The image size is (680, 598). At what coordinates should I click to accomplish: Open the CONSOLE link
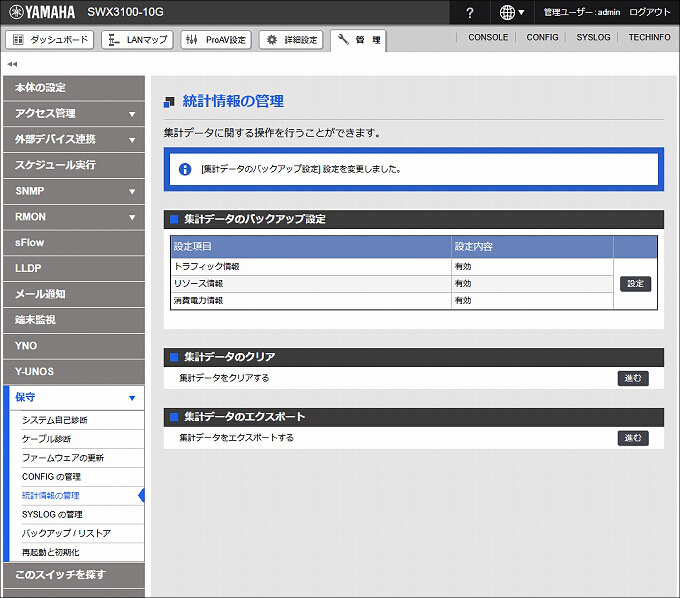[488, 37]
